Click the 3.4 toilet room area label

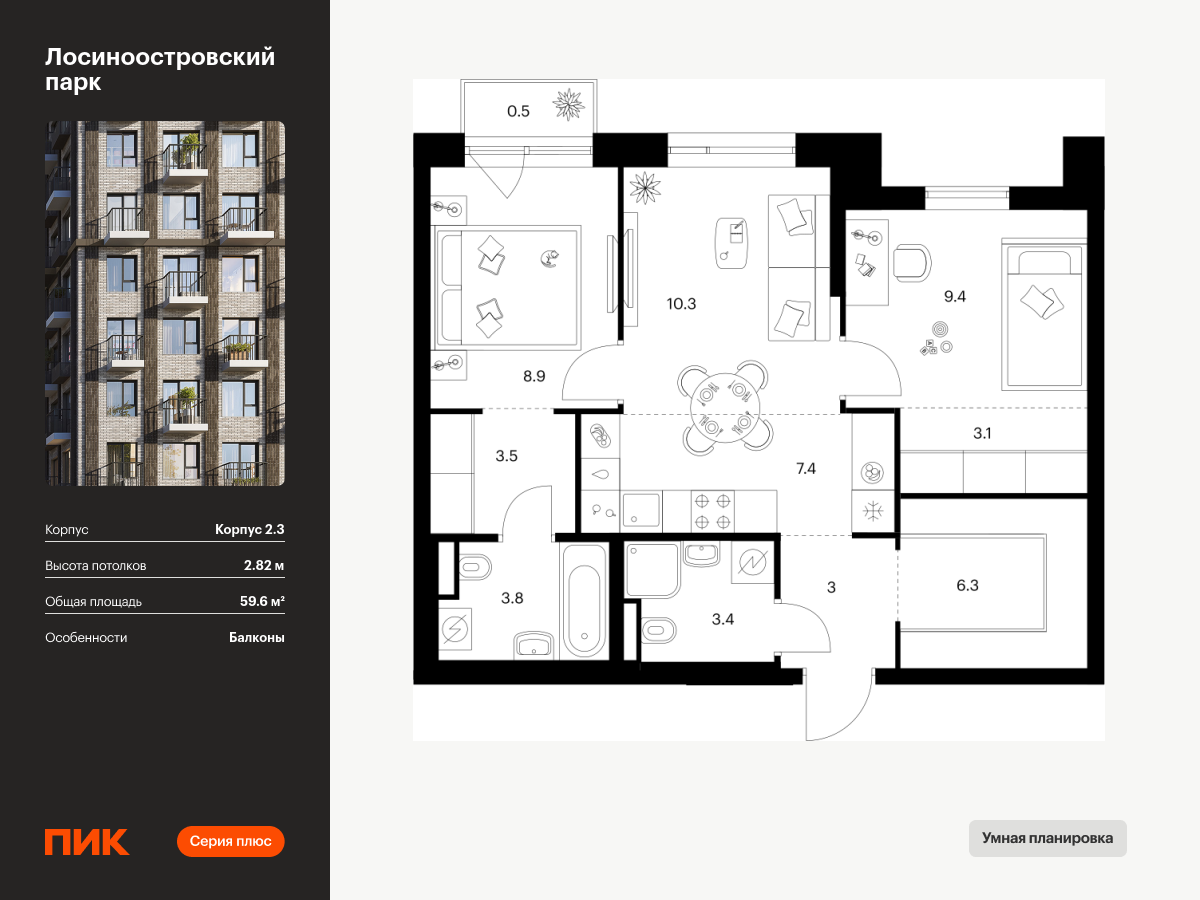(723, 619)
